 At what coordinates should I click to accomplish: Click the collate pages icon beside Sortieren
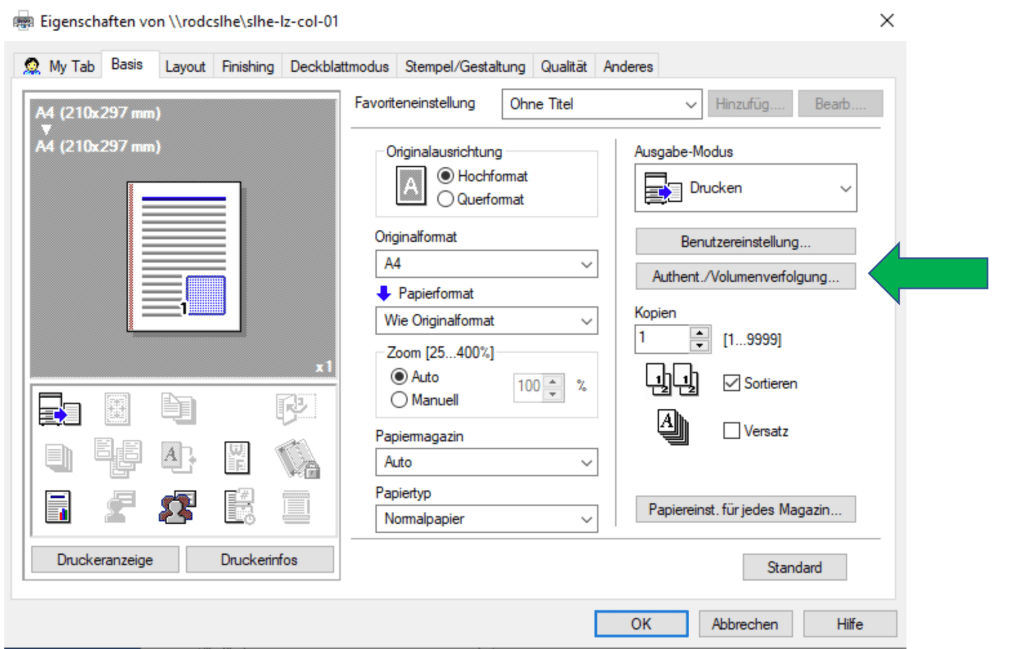click(670, 383)
